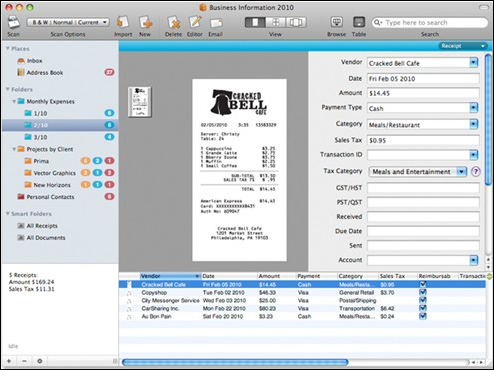Open the Category dropdown arrow
This screenshot has width=494, height=370.
click(x=474, y=124)
